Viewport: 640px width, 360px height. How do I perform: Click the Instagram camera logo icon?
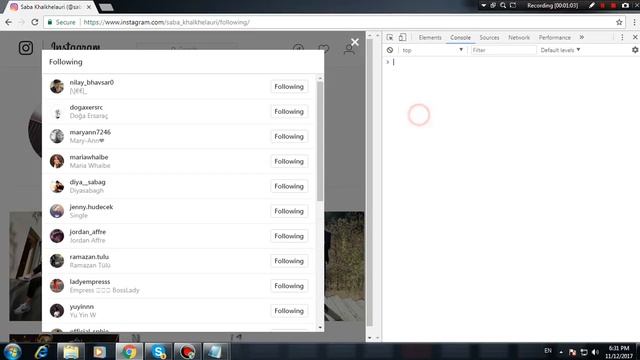pos(26,48)
